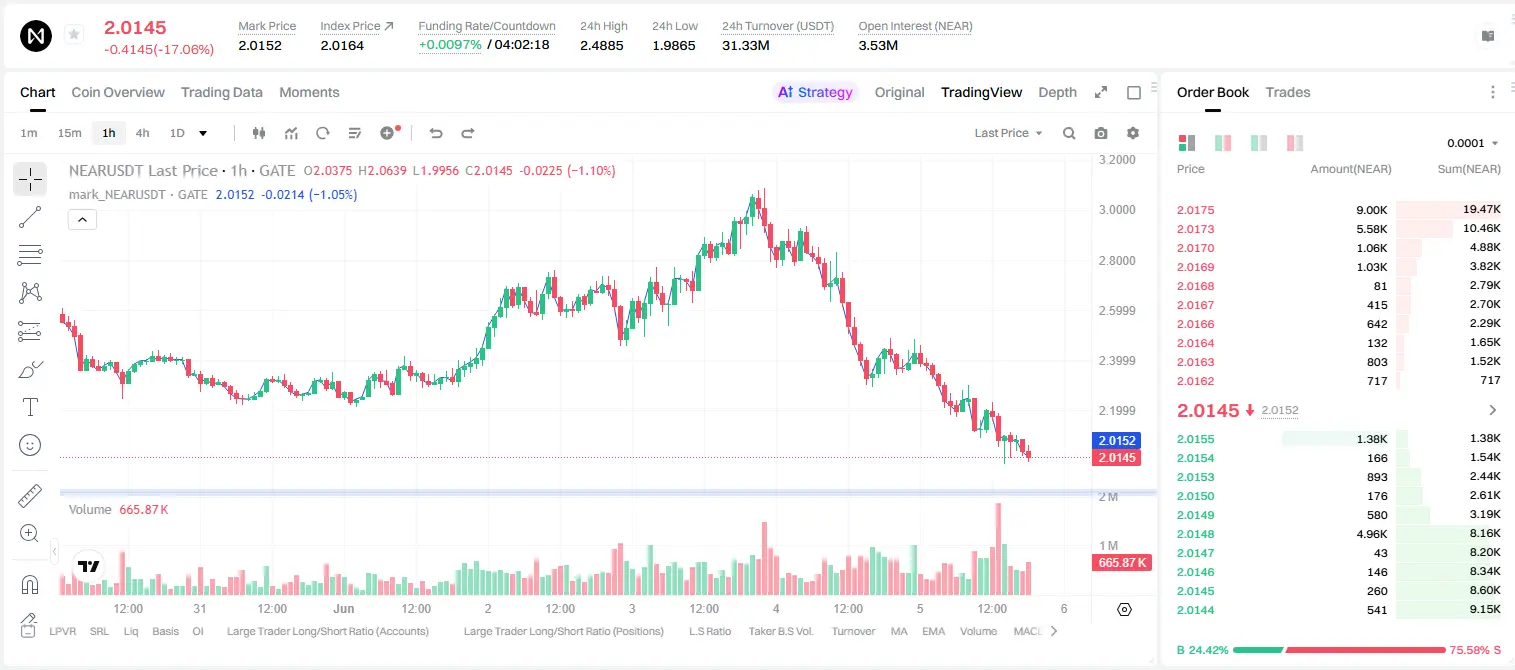Open chart settings gear icon

click(1133, 133)
